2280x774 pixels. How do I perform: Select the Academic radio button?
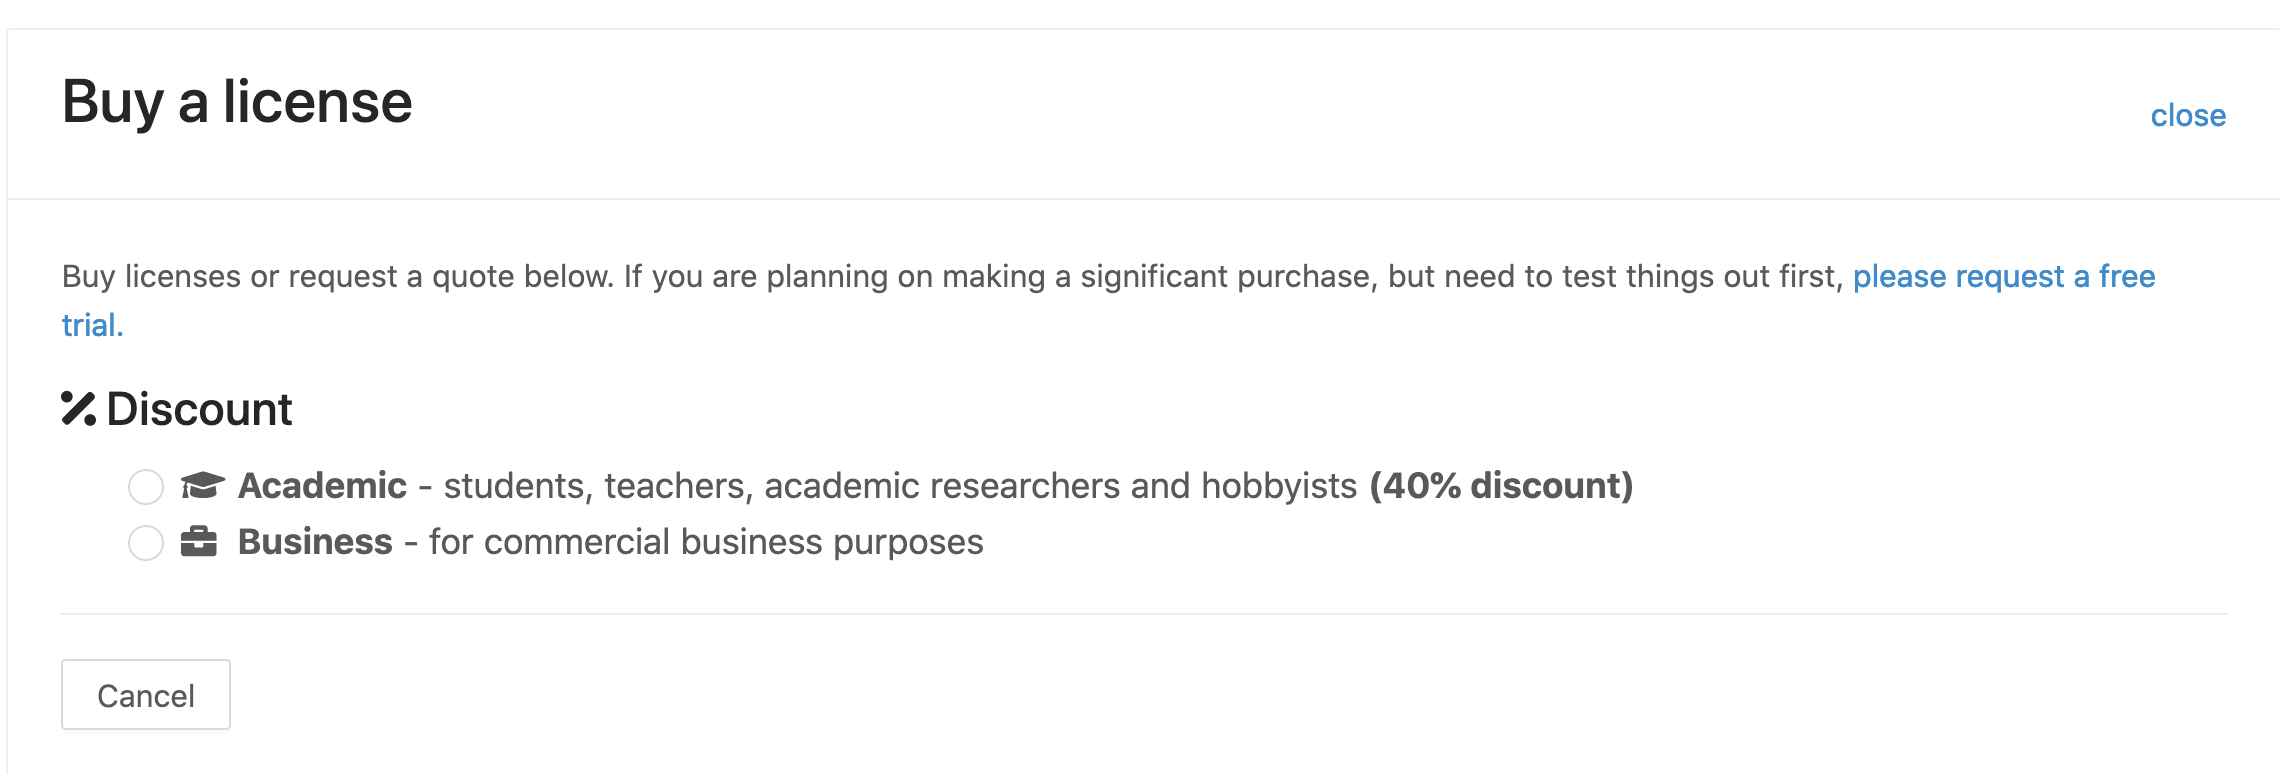146,487
